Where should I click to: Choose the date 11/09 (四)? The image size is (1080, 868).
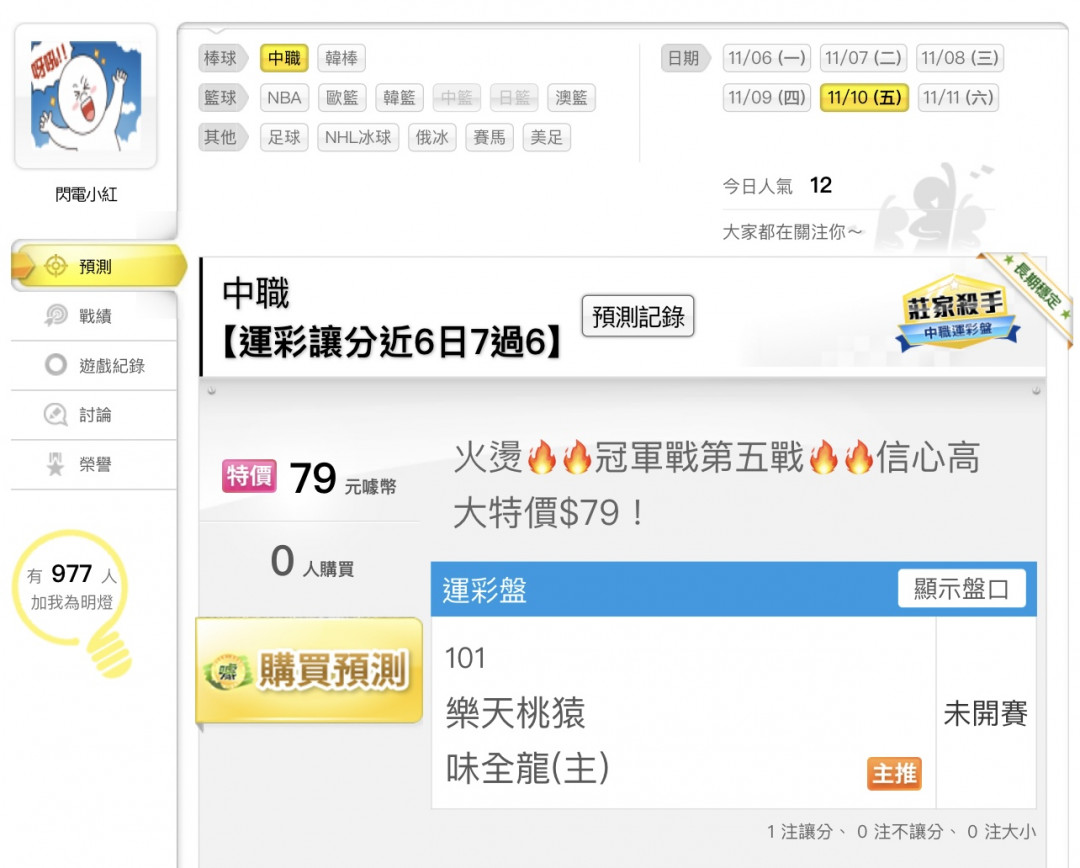(x=767, y=98)
